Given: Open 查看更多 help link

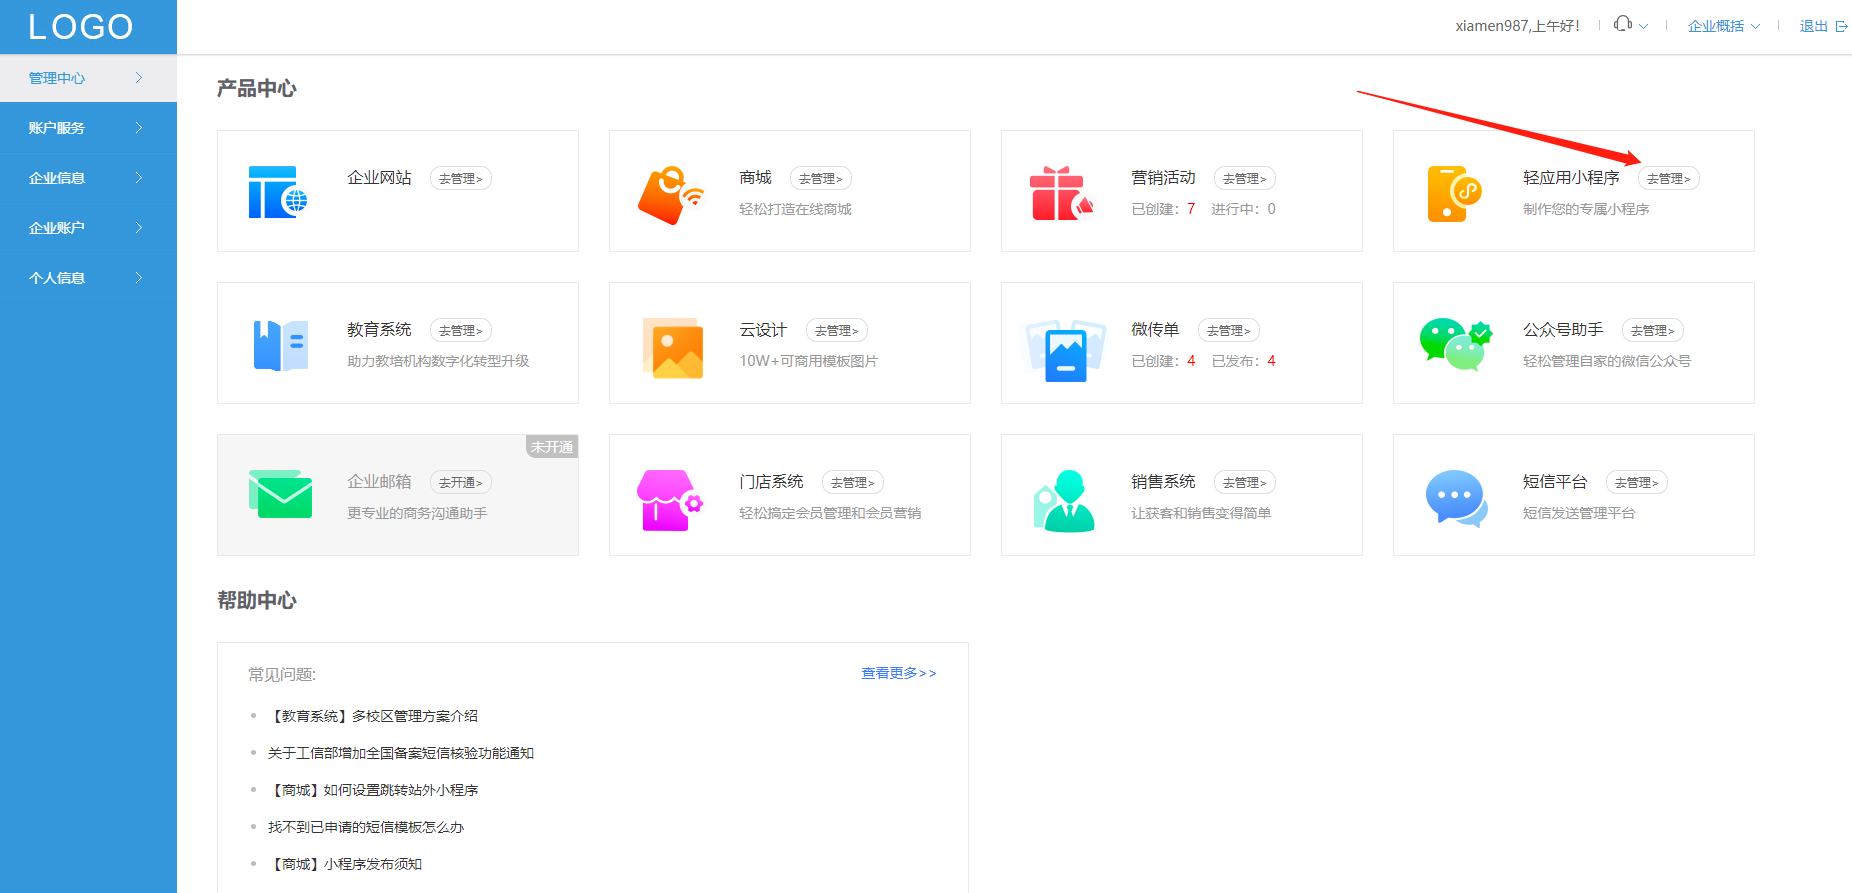Looking at the screenshot, I should pyautogui.click(x=898, y=673).
